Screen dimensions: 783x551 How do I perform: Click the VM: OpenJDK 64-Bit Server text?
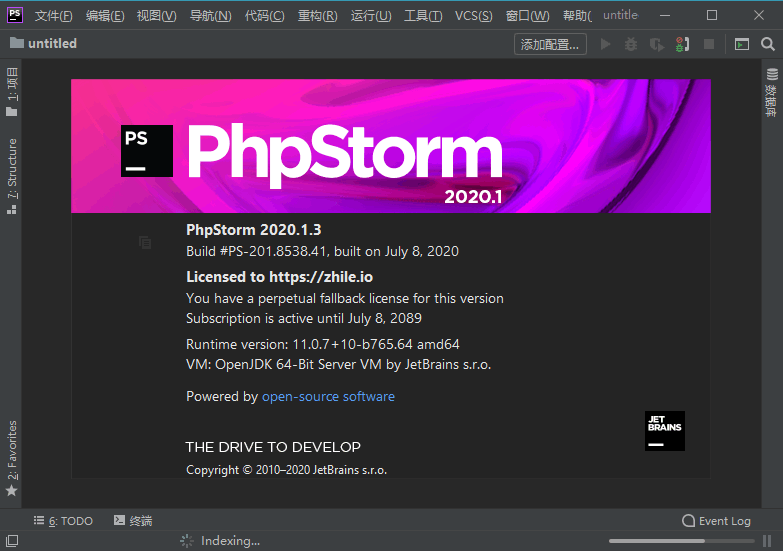(x=339, y=364)
